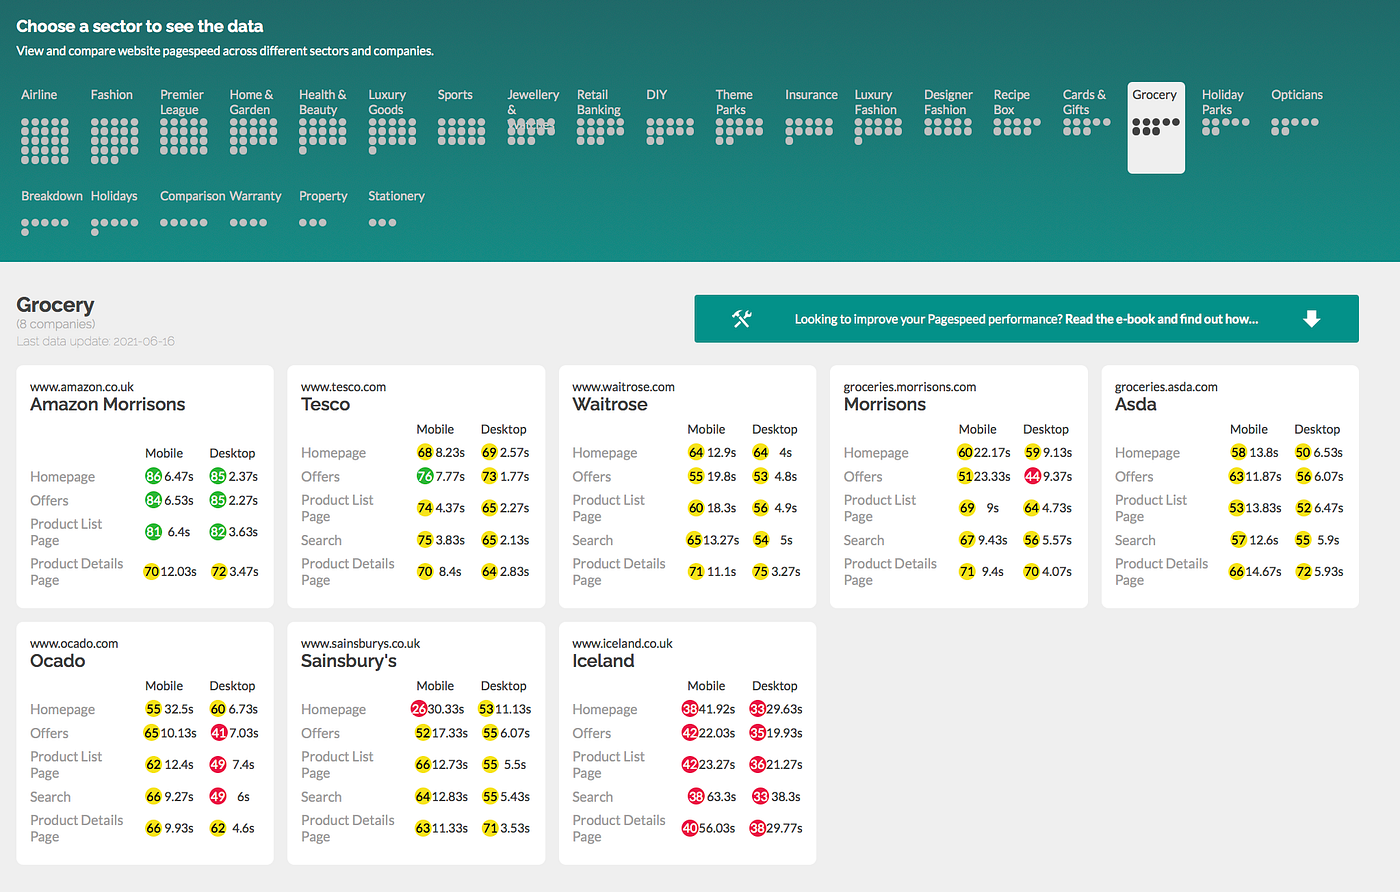Click Iceland Search mobile time 63.3s
Image resolution: width=1400 pixels, height=892 pixels.
pyautogui.click(x=721, y=797)
